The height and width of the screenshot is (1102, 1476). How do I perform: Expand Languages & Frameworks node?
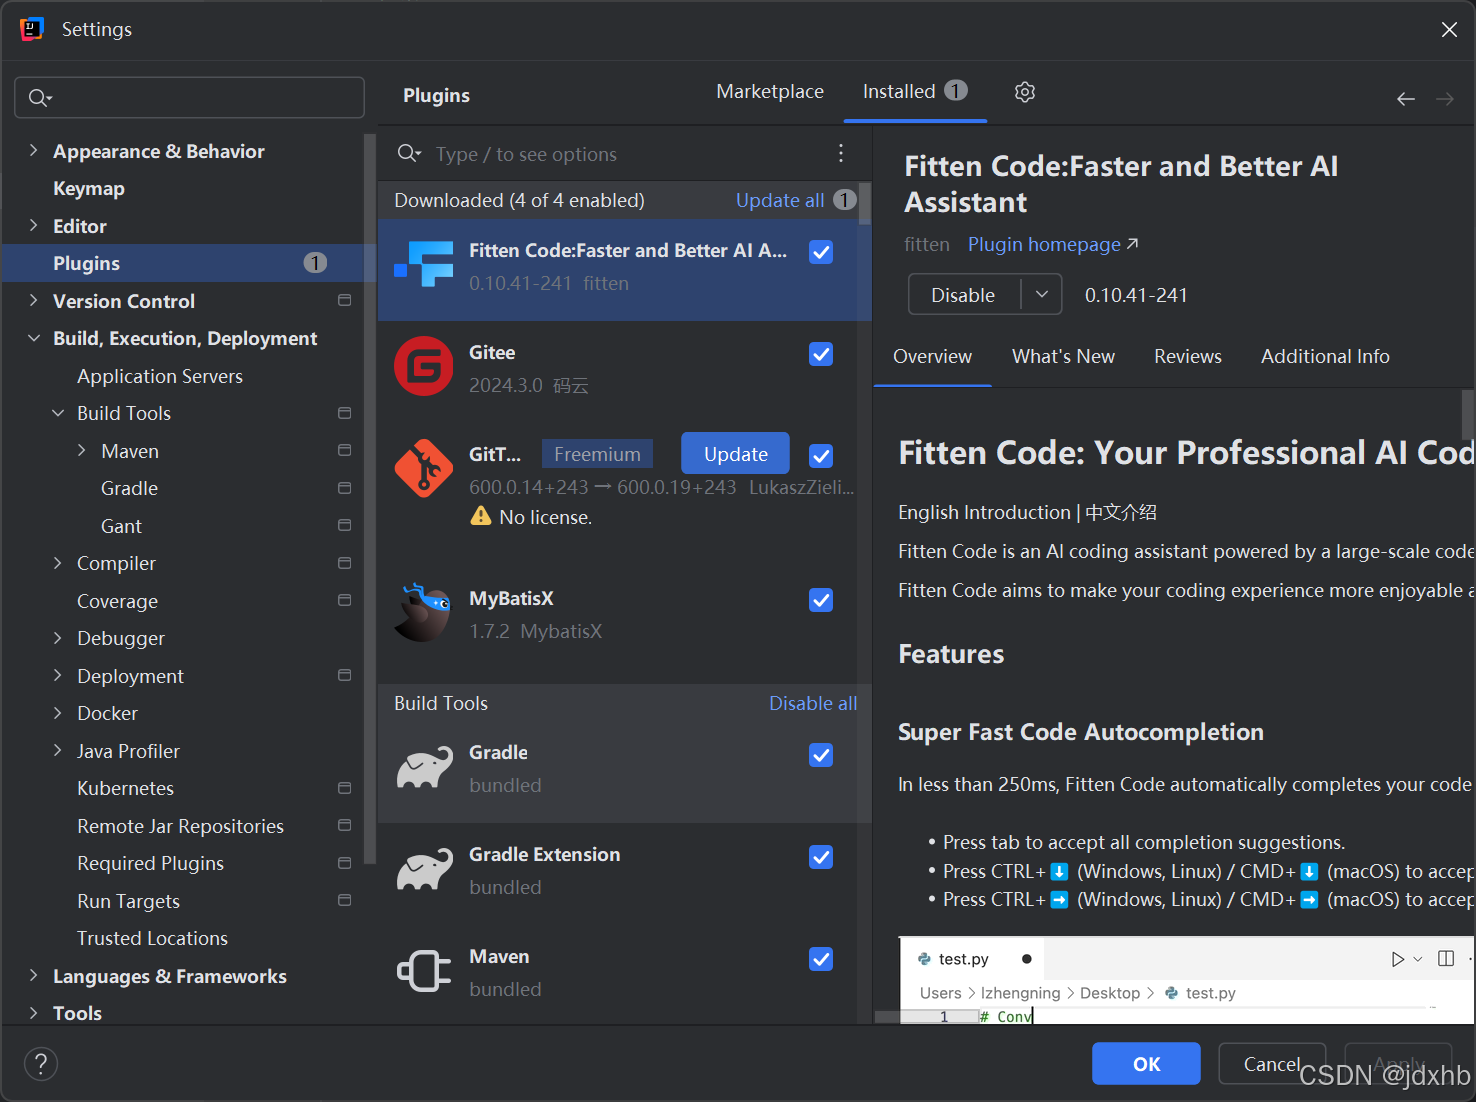[x=33, y=975]
